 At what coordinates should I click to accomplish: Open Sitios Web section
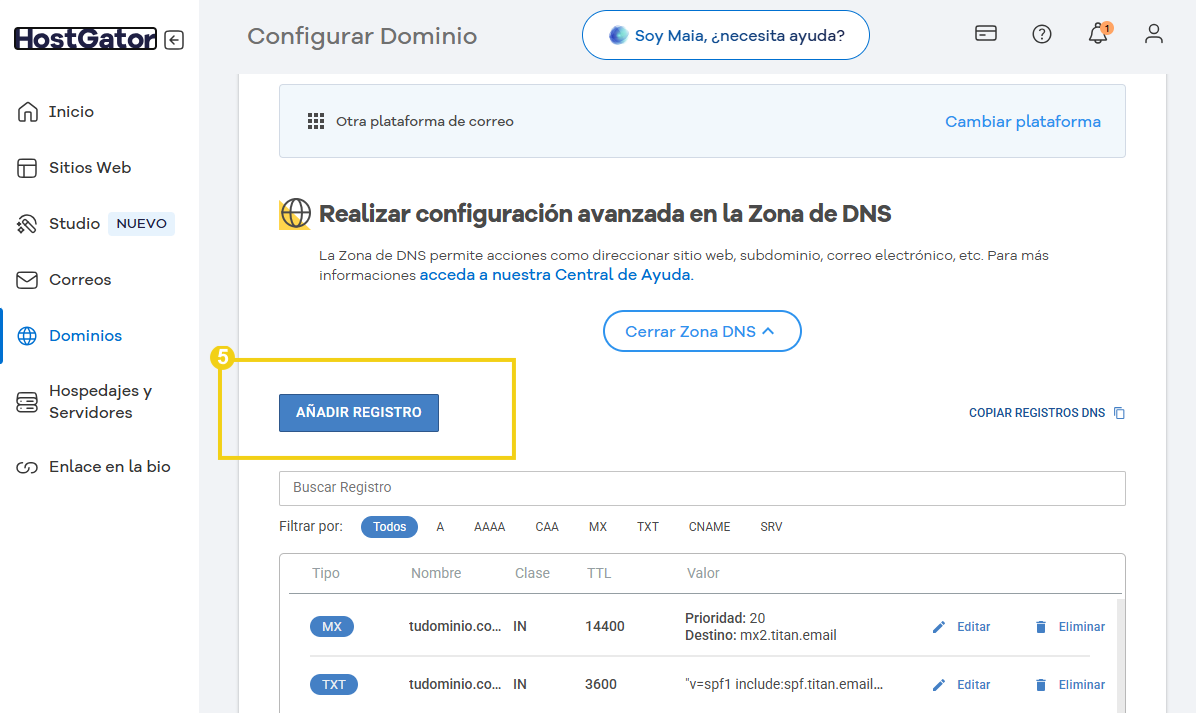90,168
